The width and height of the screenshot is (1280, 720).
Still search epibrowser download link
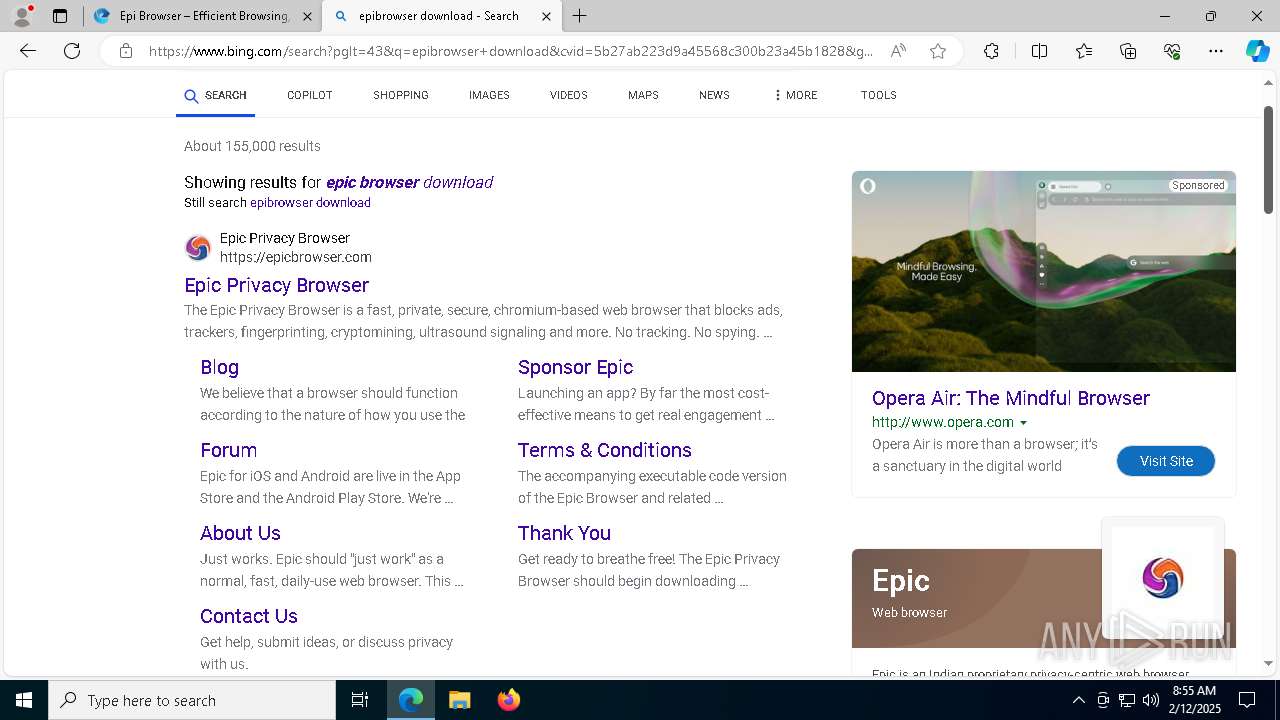click(310, 203)
